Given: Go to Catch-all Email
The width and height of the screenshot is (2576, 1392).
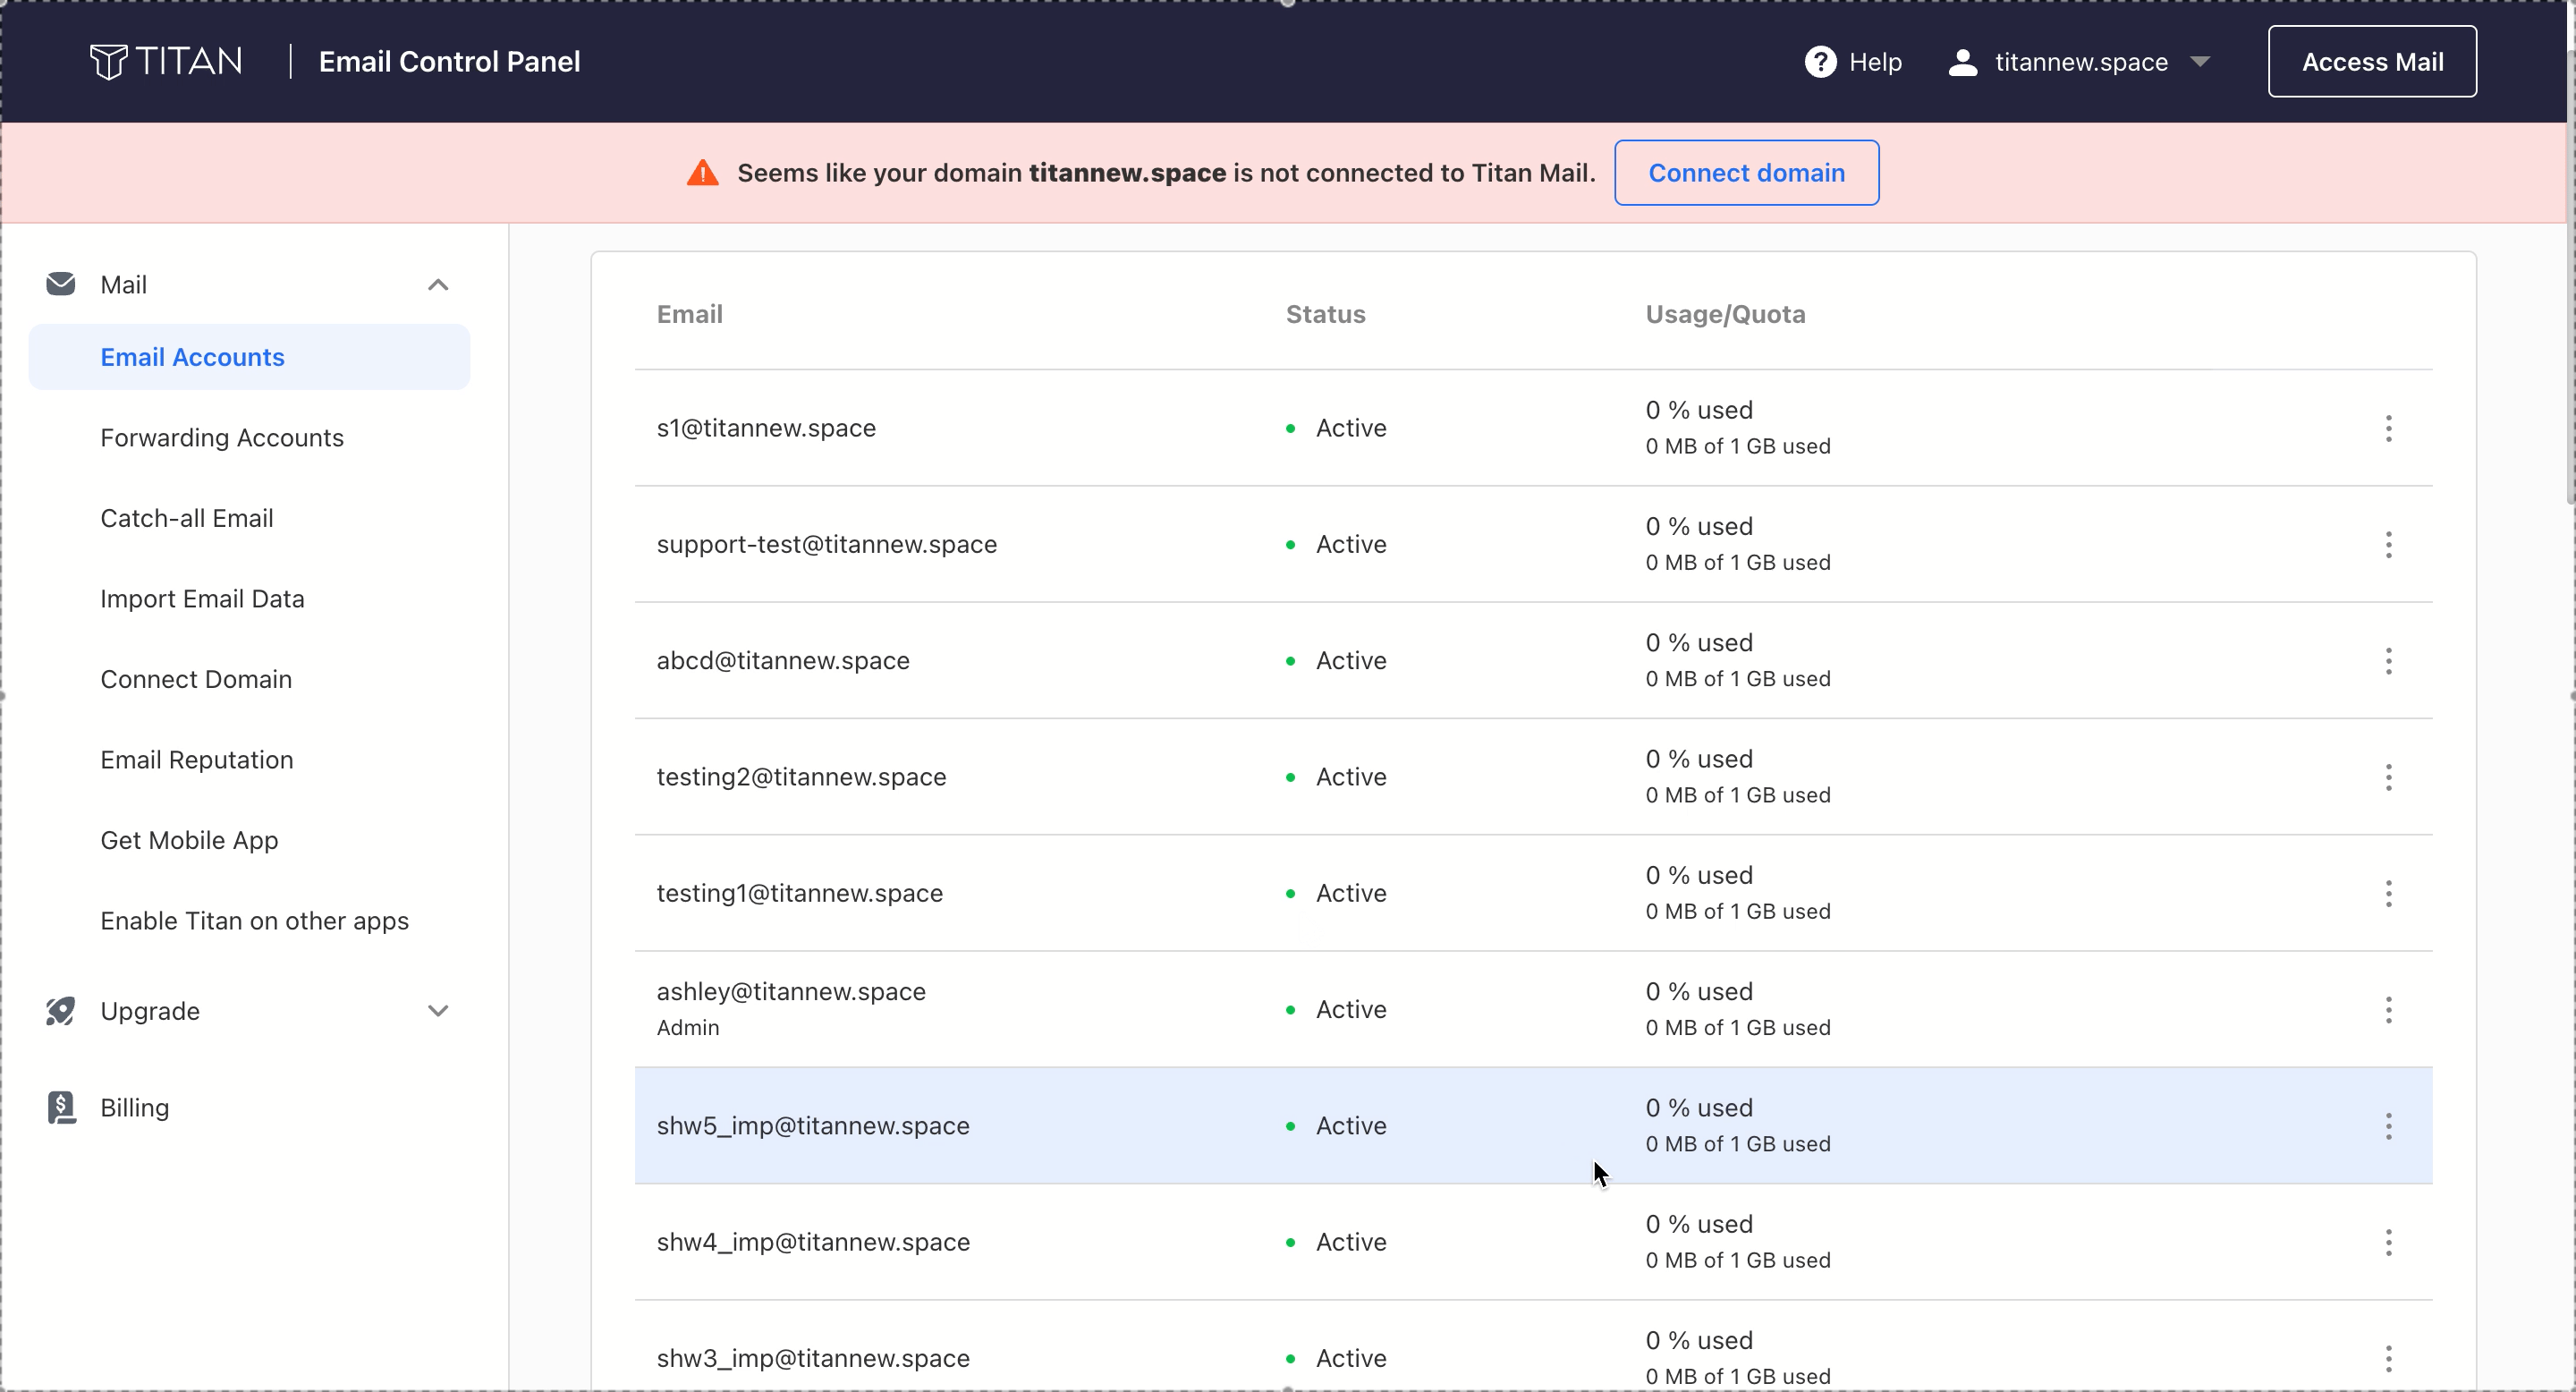Looking at the screenshot, I should [187, 518].
